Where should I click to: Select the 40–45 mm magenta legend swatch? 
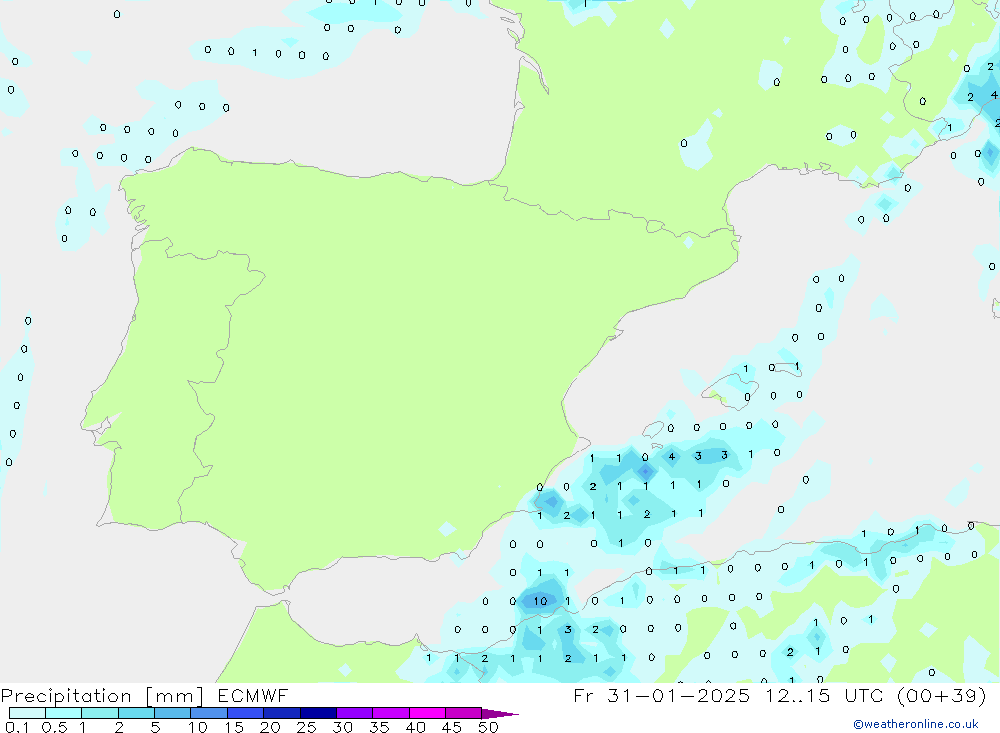tap(427, 713)
